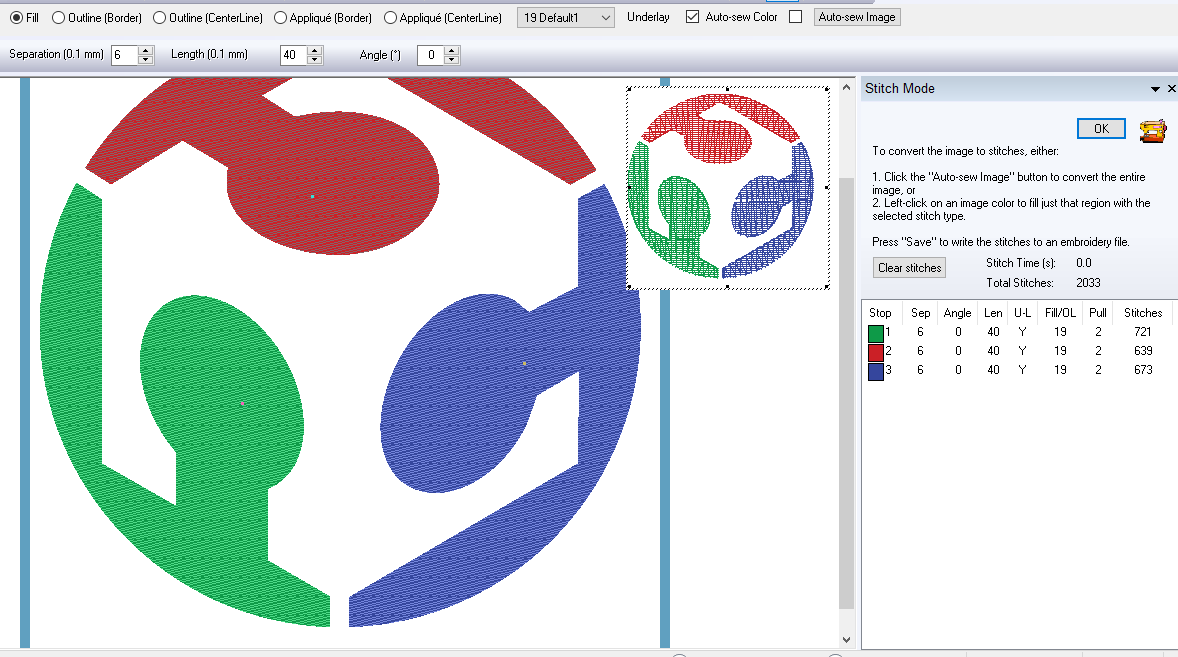Viewport: 1178px width, 657px height.
Task: Select Outline (CenterLine) stitch type
Action: pos(159,17)
